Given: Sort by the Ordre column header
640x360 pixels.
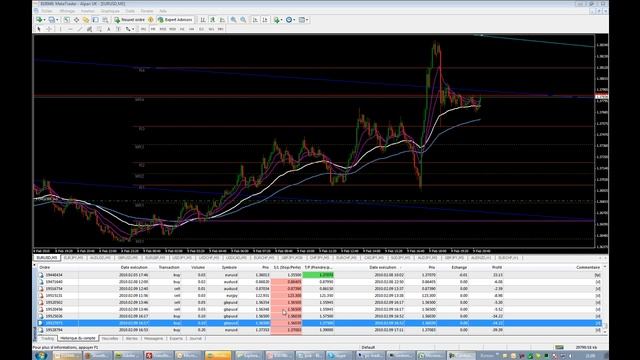Looking at the screenshot, I should pyautogui.click(x=44, y=267).
